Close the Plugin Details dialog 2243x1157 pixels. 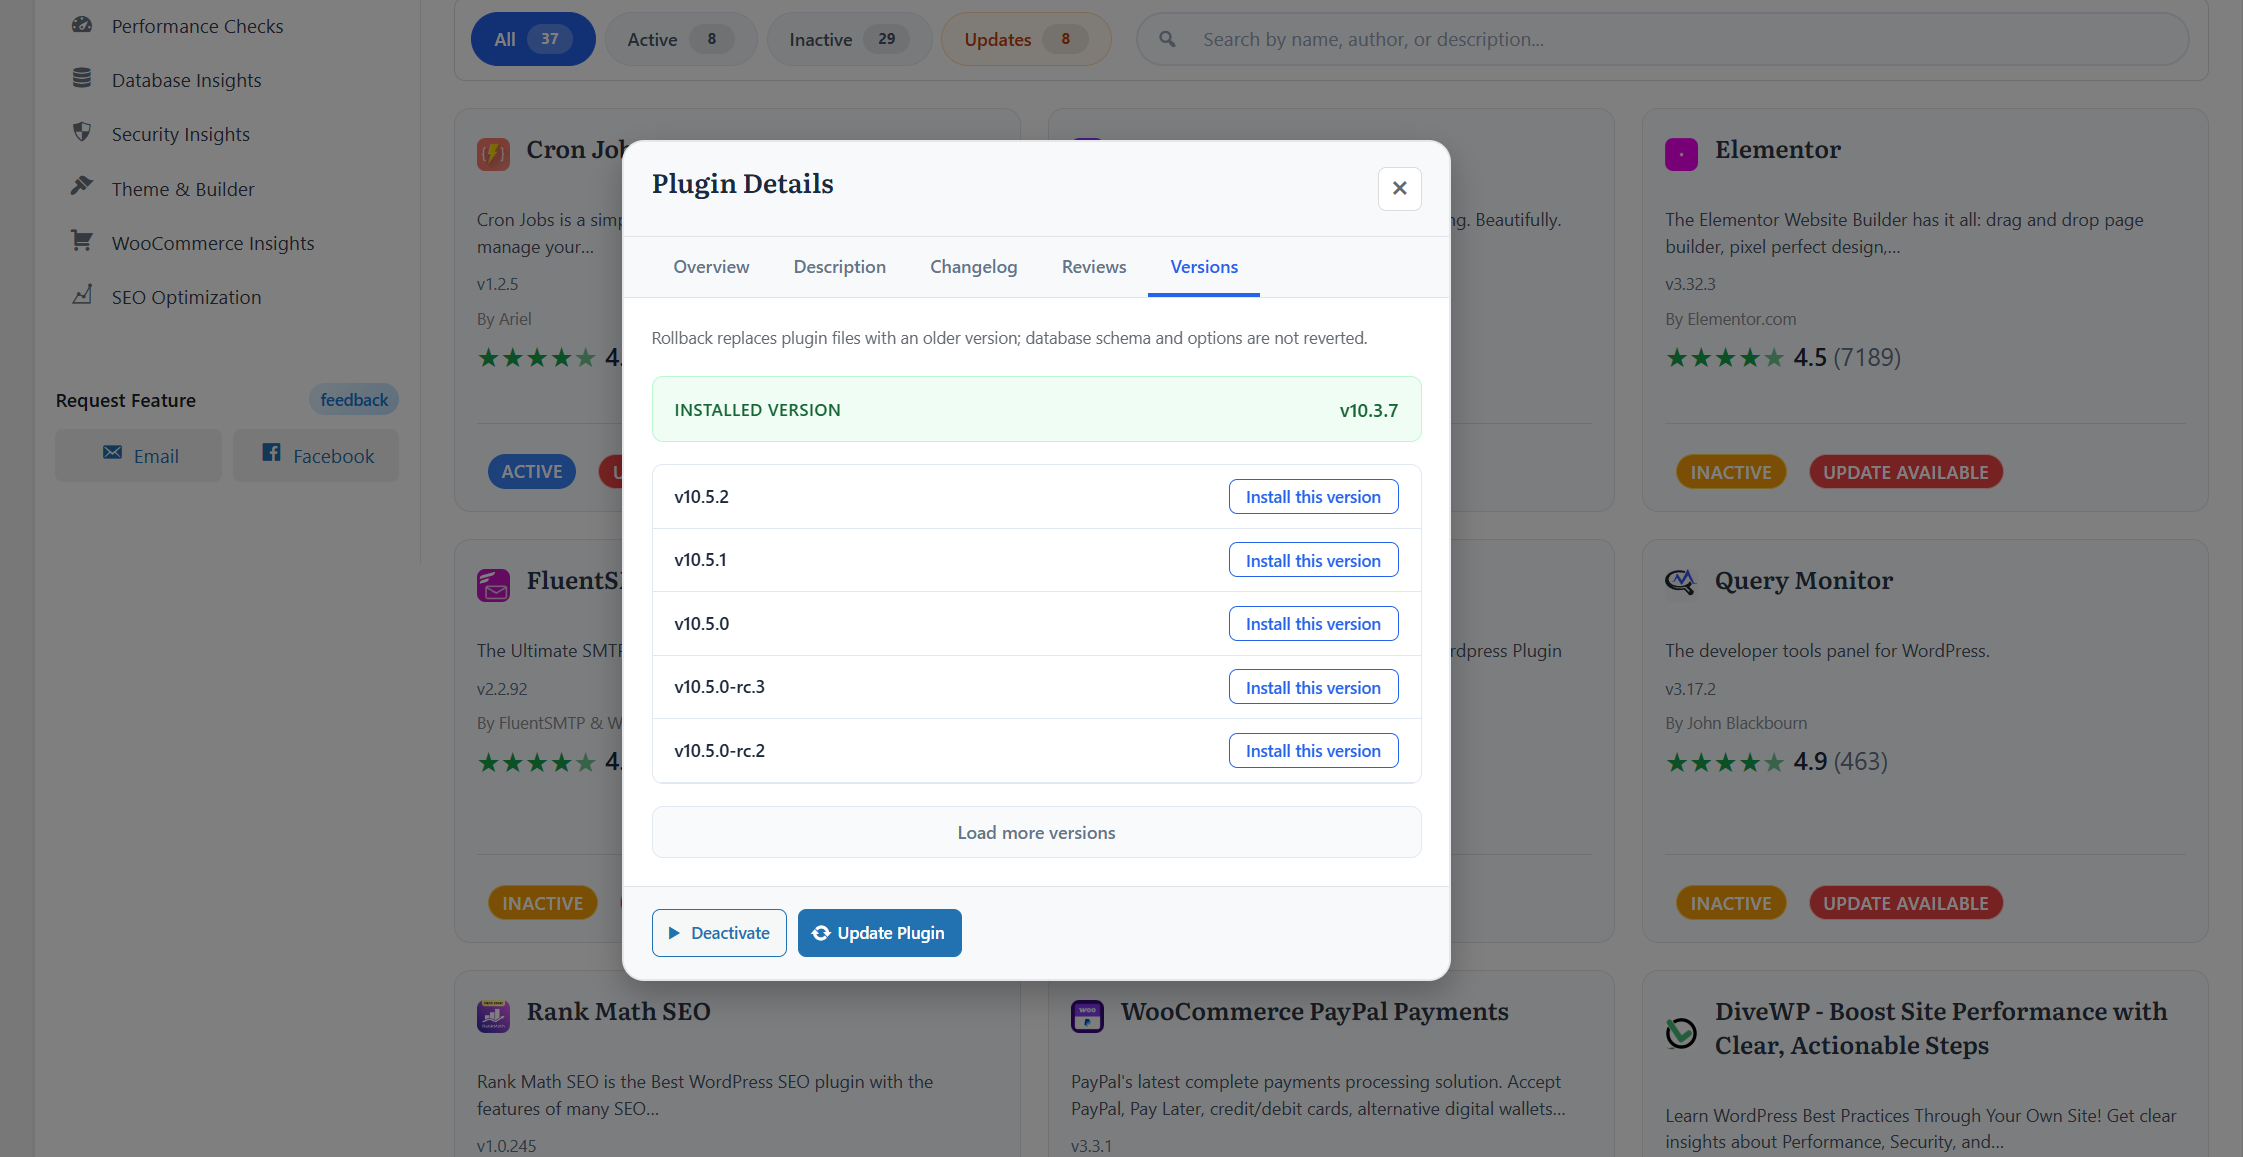coord(1400,188)
